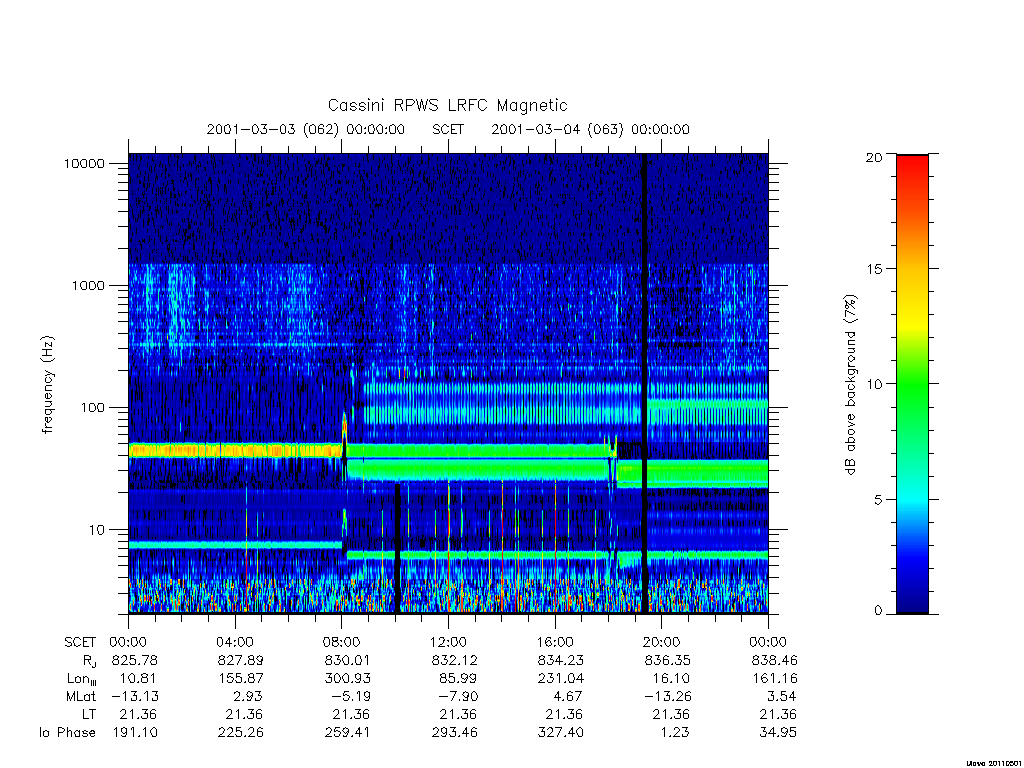Screen dimensions: 1024x768
Task: Click the longitude value 85.99
Action: click(458, 679)
